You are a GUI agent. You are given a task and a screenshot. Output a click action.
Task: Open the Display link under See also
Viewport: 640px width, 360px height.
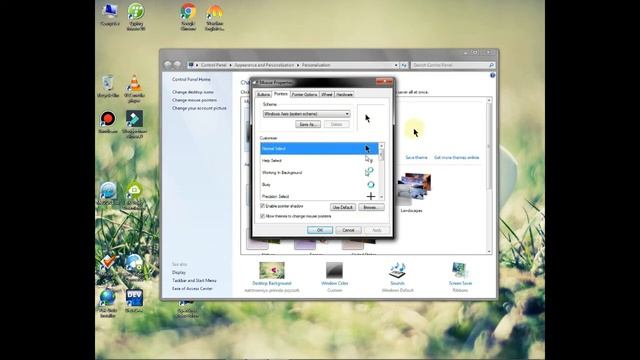[x=179, y=272]
